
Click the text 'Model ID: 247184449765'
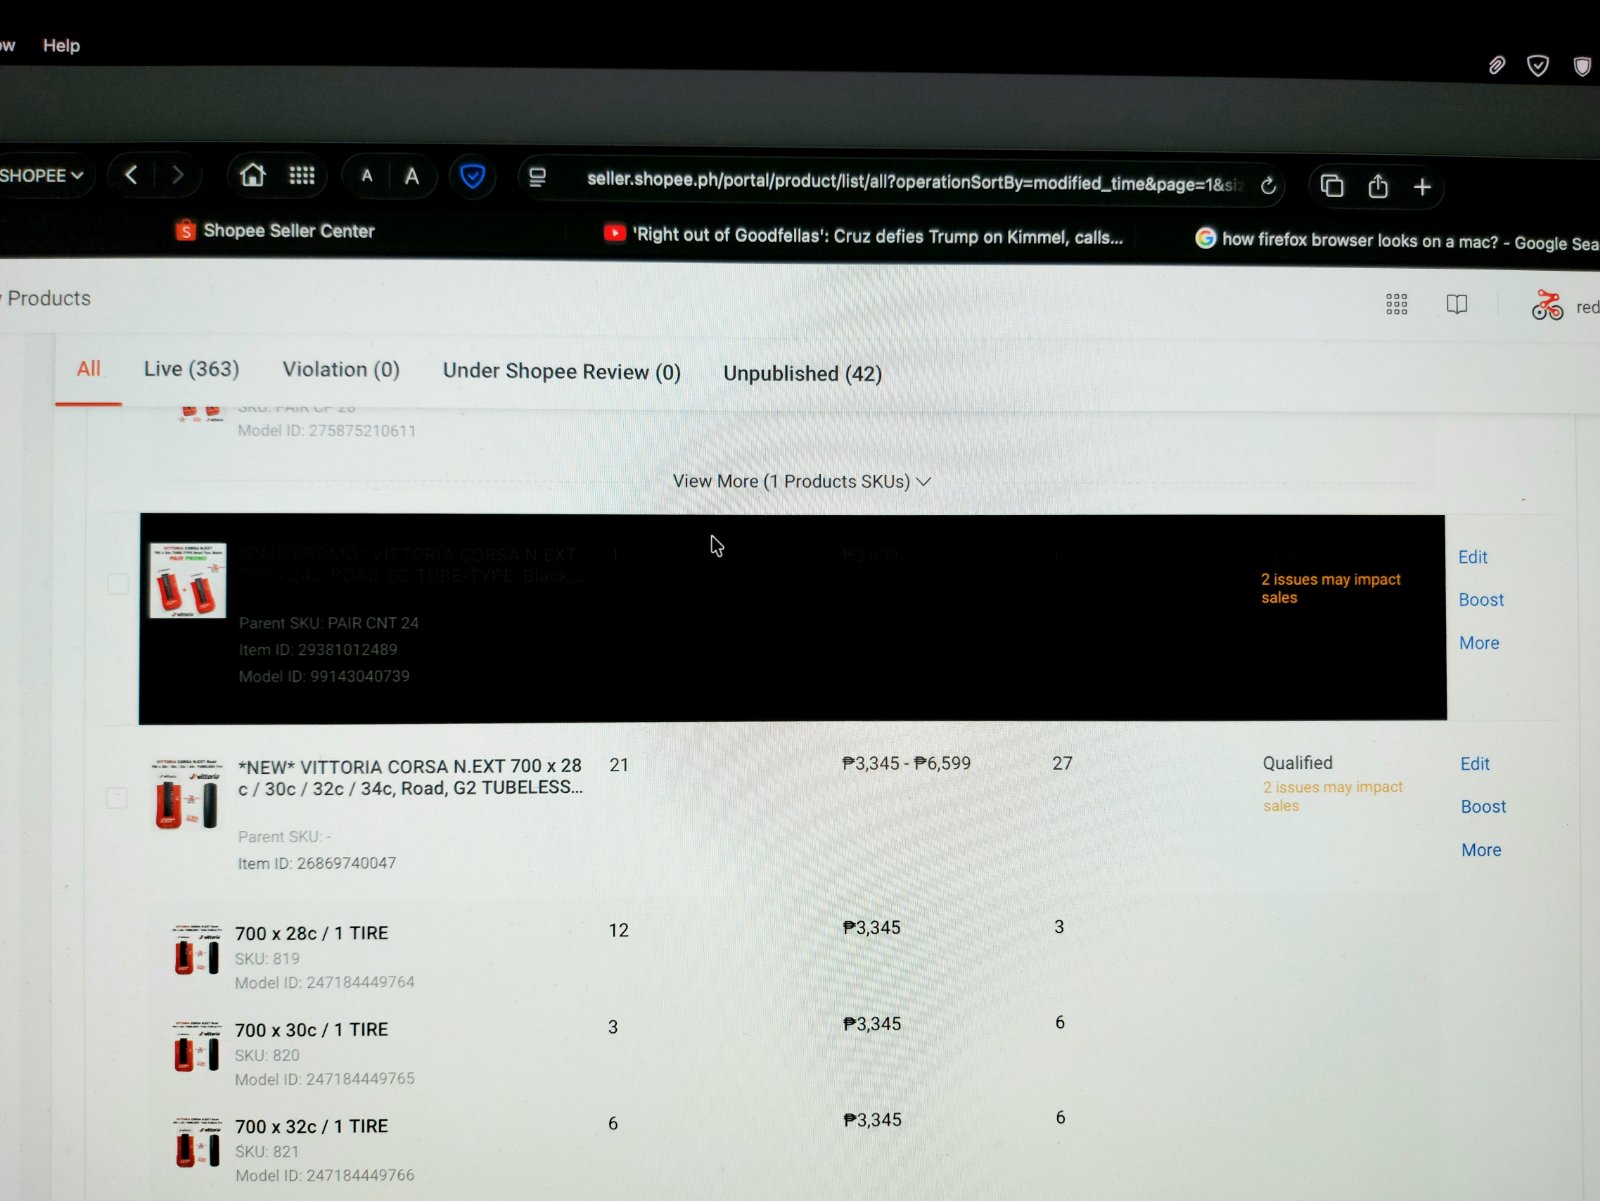tap(325, 1079)
